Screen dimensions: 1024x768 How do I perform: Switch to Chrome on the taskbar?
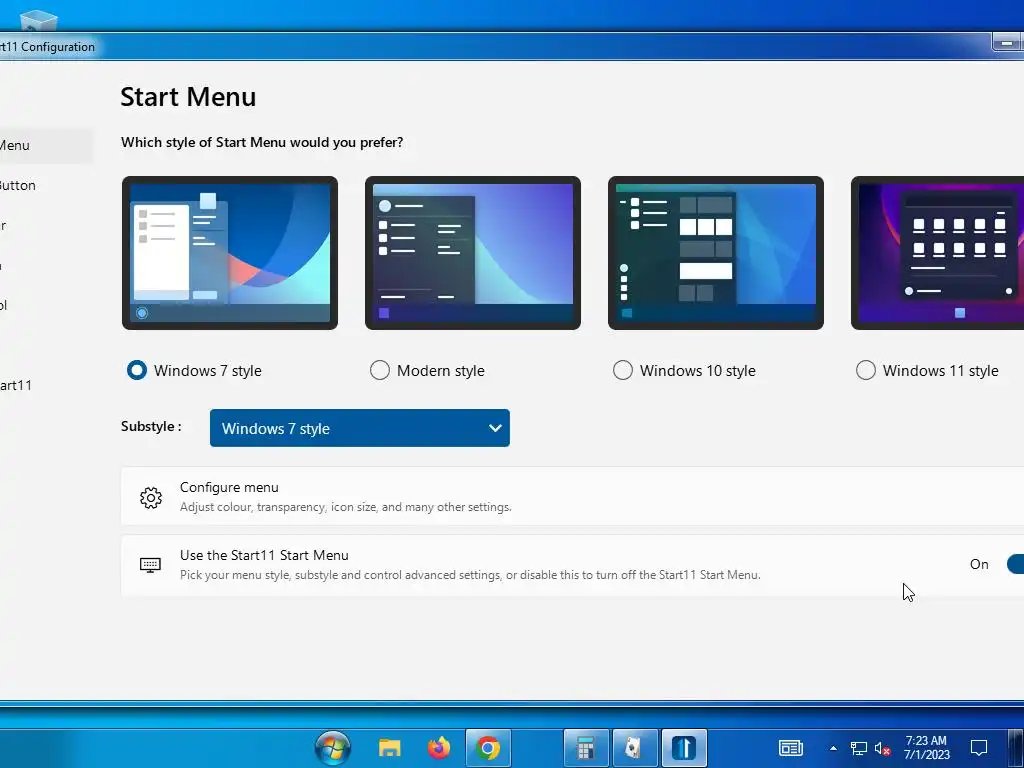tap(488, 748)
